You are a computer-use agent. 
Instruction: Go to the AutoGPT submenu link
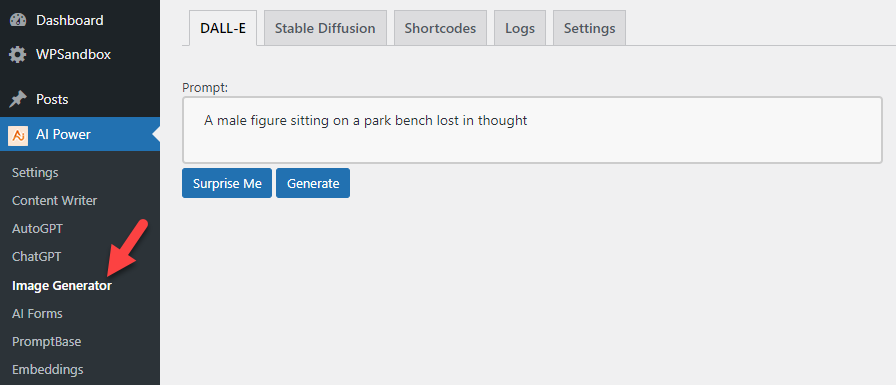(37, 228)
